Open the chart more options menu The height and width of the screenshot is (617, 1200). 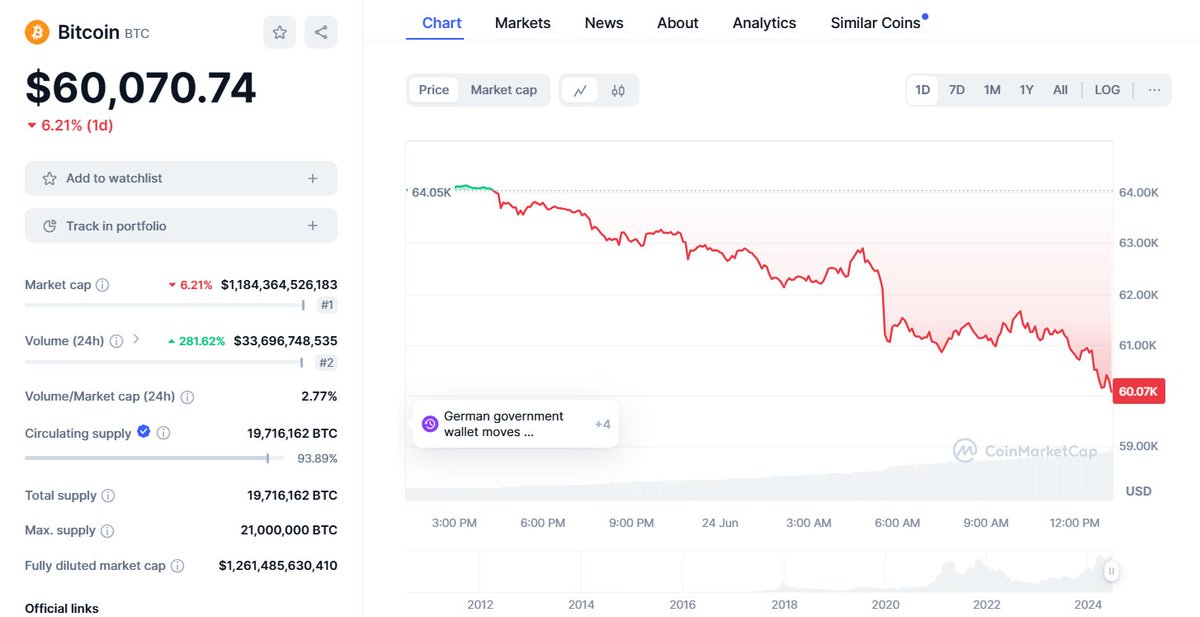coord(1155,90)
